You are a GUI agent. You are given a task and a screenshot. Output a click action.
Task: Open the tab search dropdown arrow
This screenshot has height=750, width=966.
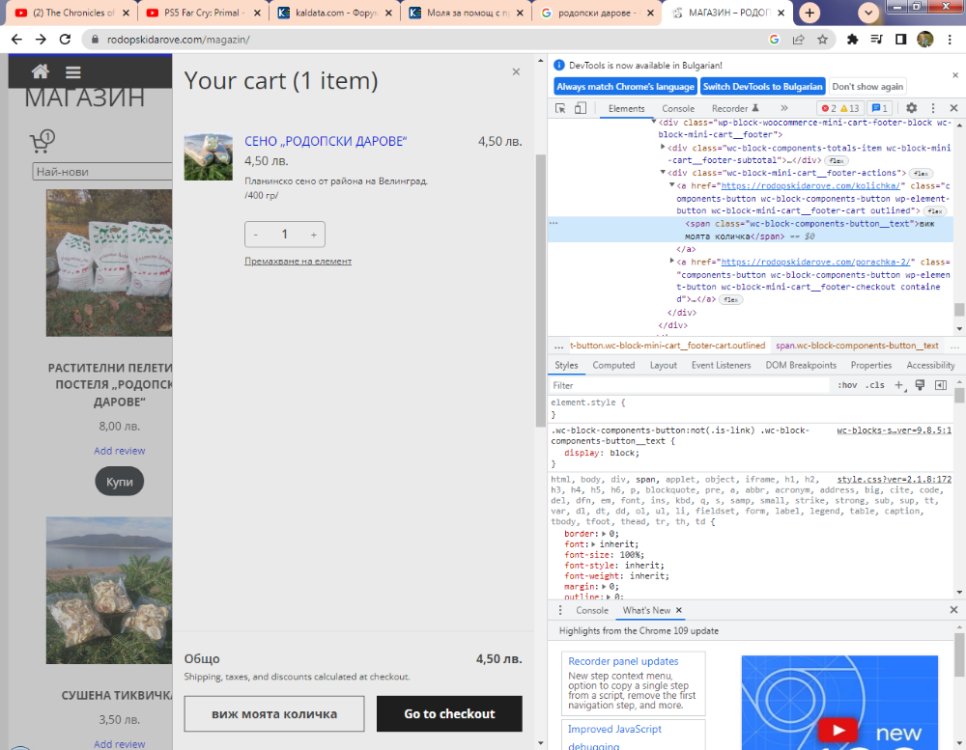coord(868,13)
